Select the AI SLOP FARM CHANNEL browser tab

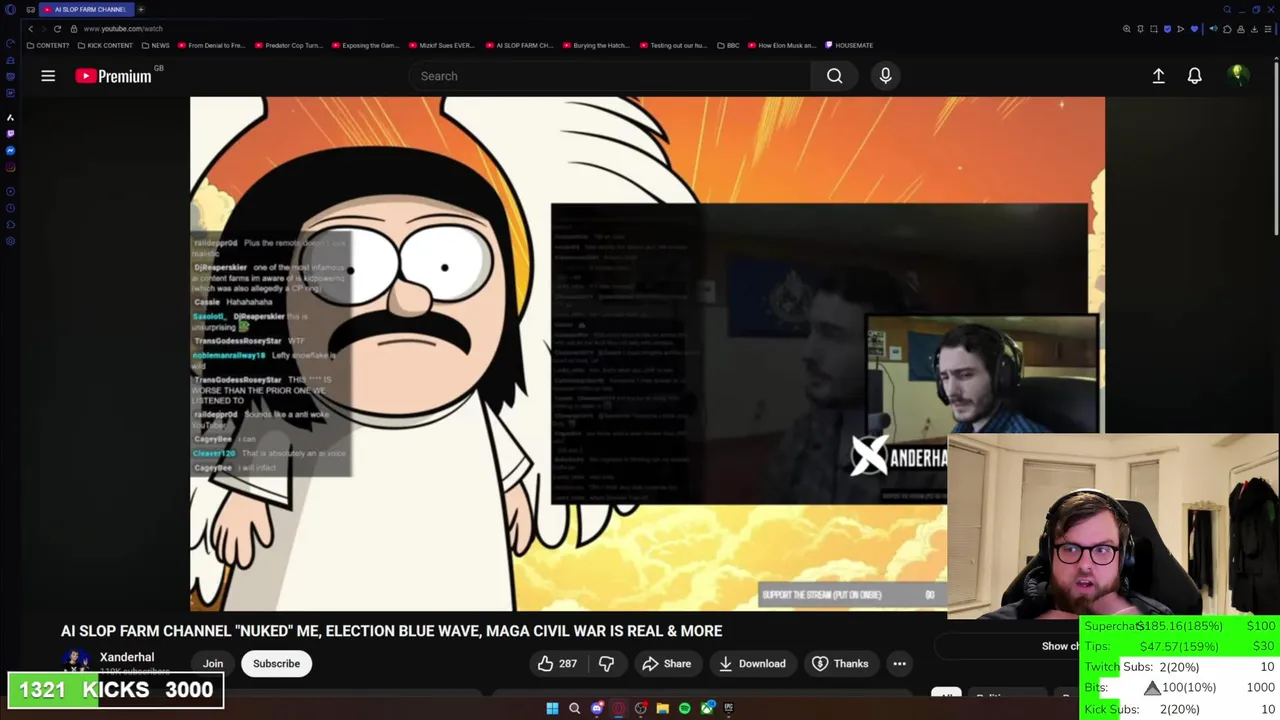(x=89, y=9)
